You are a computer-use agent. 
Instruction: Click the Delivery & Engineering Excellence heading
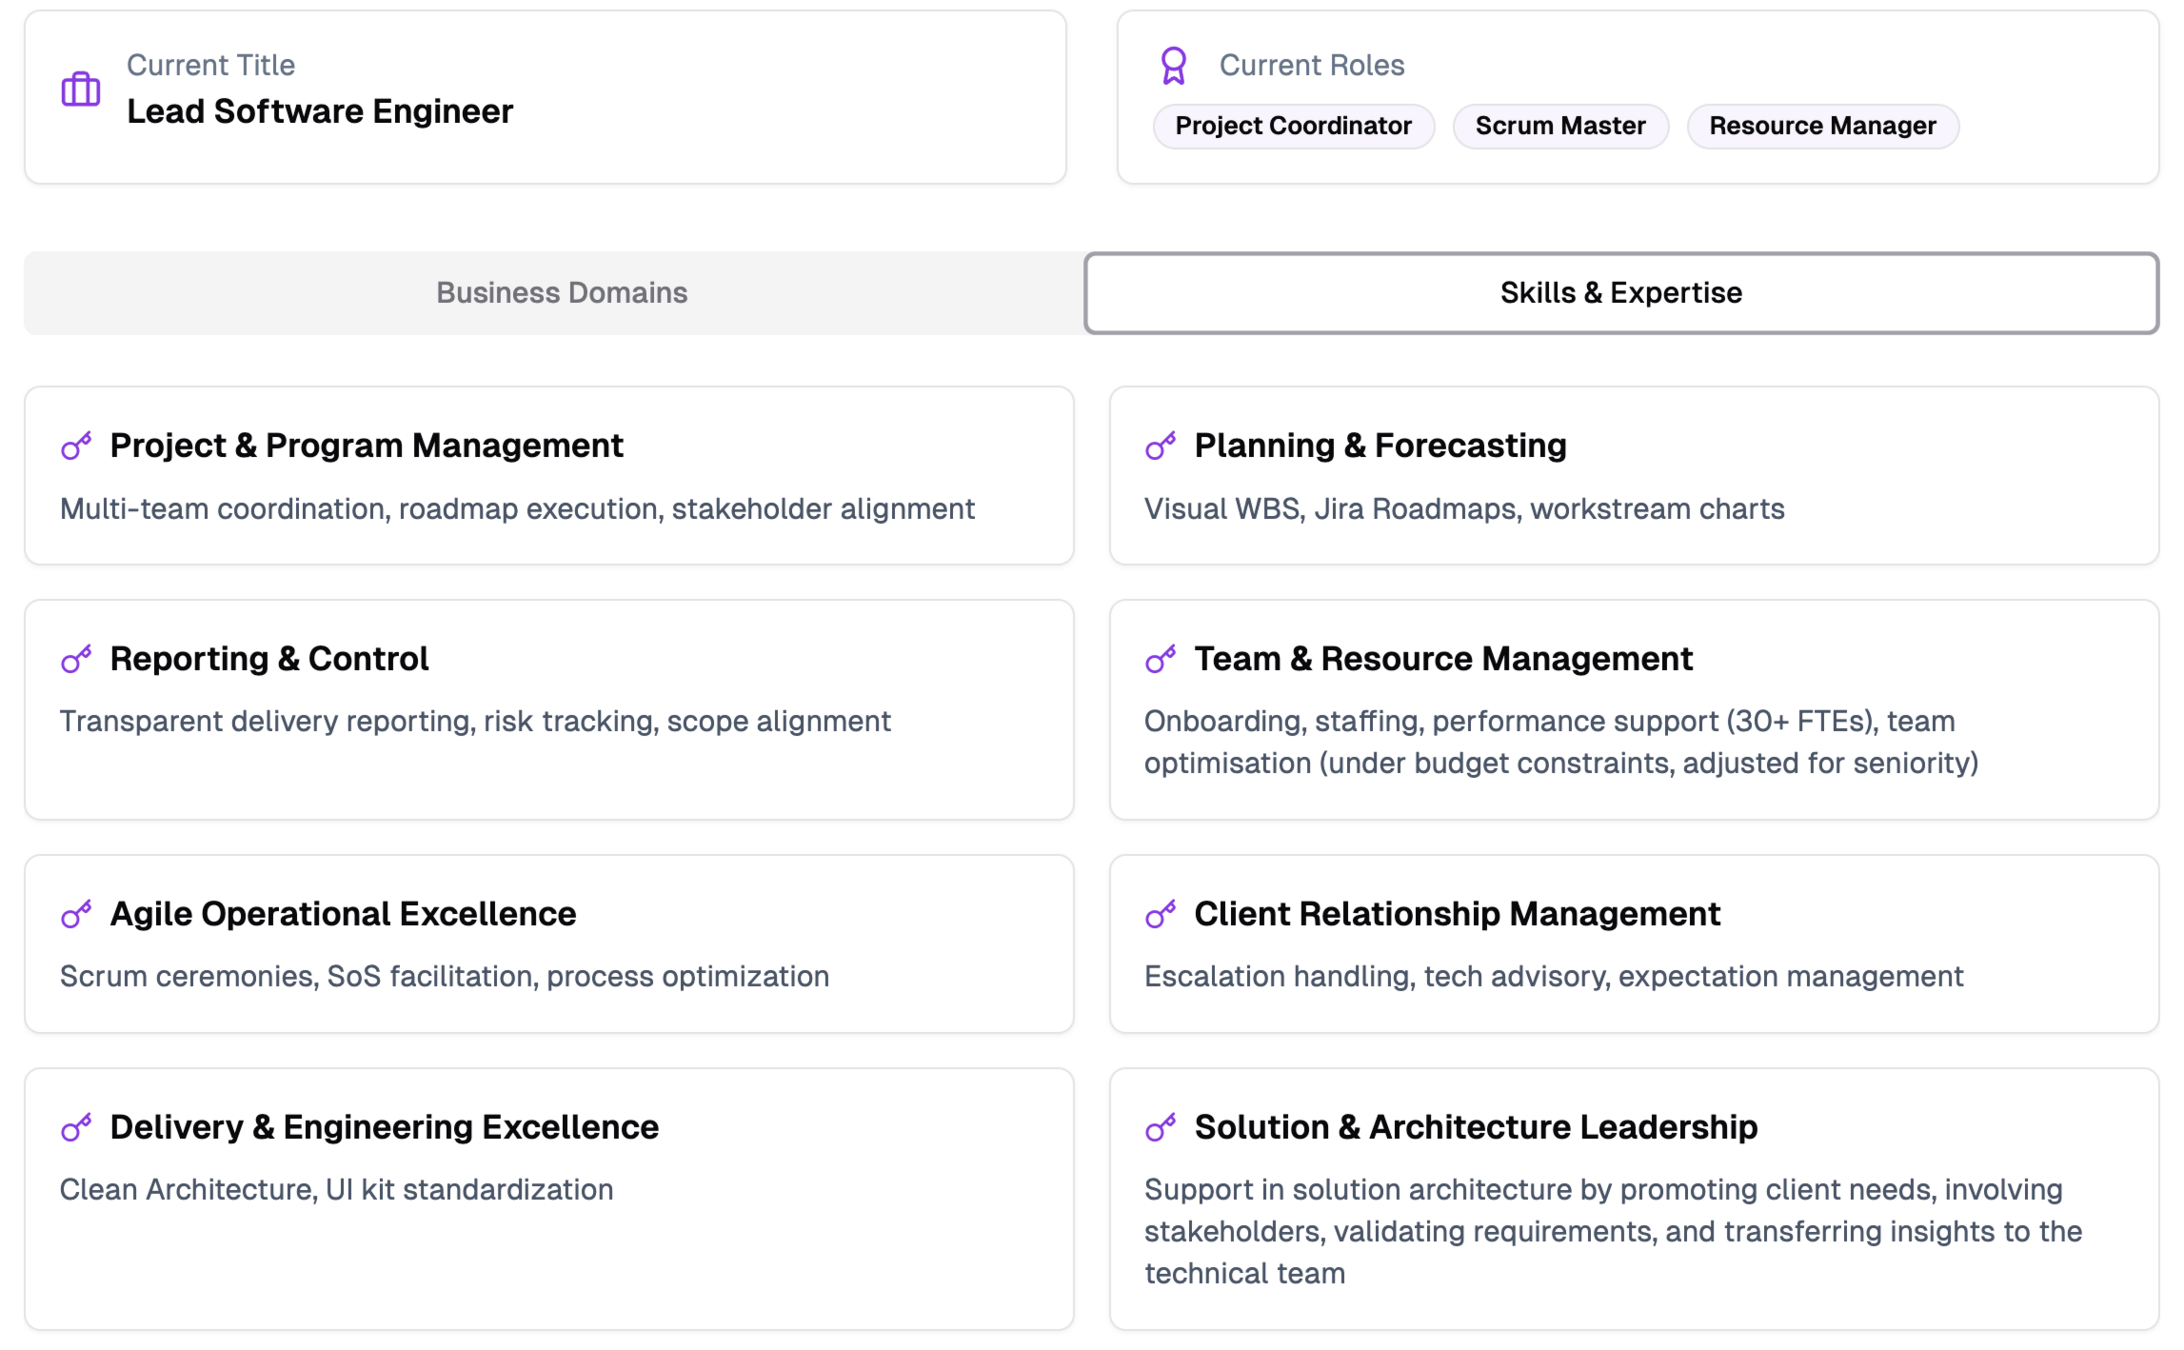point(384,1127)
